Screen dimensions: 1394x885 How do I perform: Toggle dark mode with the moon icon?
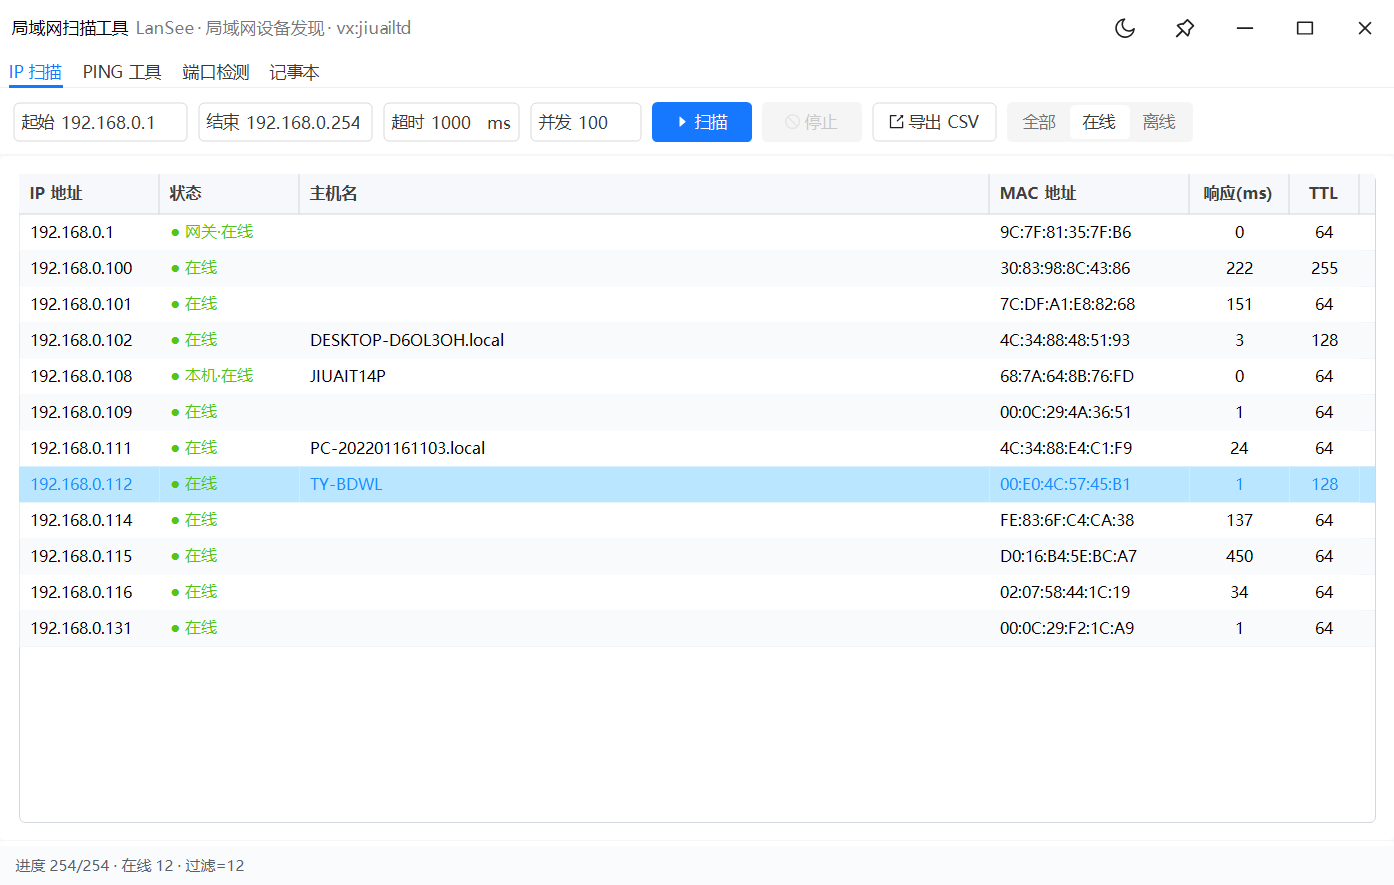point(1125,28)
